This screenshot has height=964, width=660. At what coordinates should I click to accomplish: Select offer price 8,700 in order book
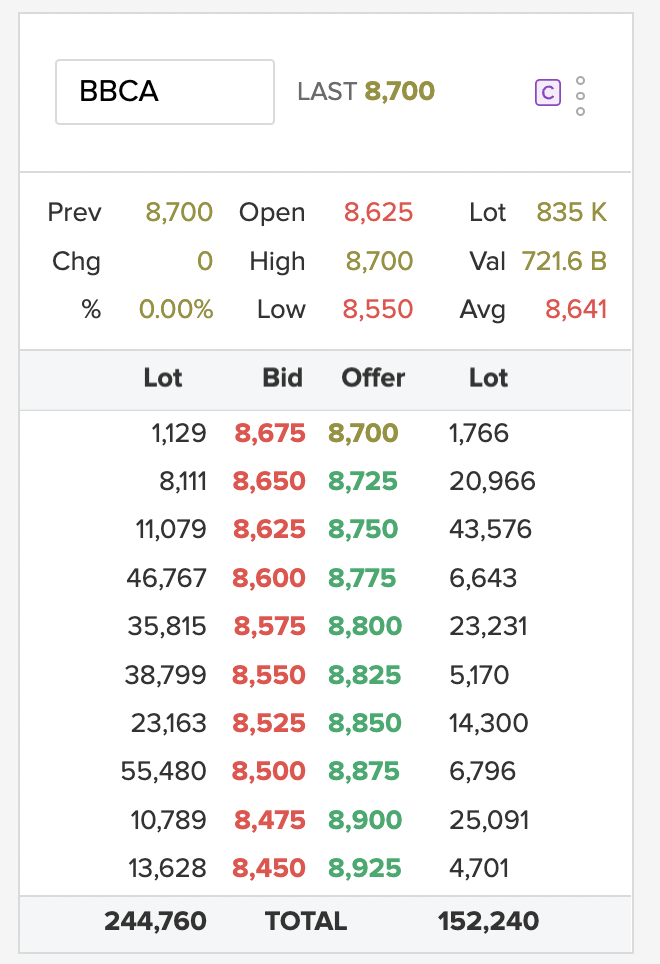click(363, 433)
